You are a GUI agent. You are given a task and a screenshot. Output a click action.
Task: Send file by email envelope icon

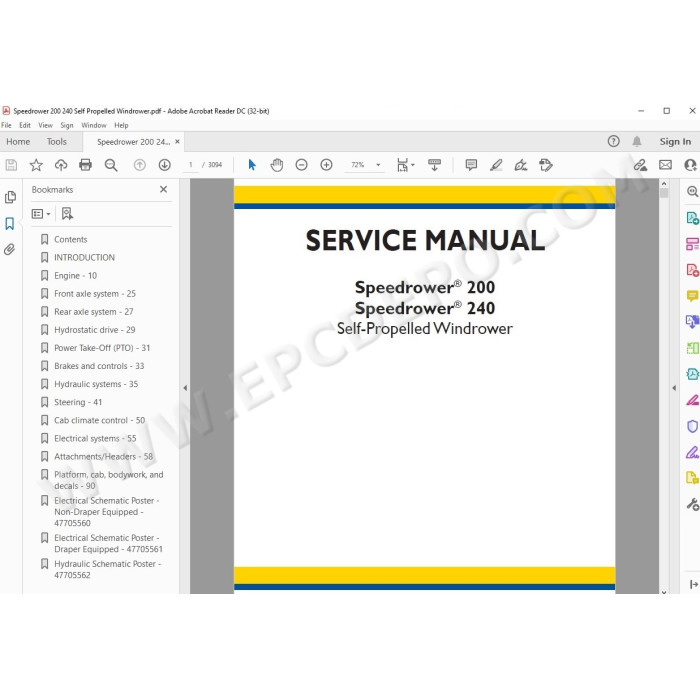coord(665,165)
